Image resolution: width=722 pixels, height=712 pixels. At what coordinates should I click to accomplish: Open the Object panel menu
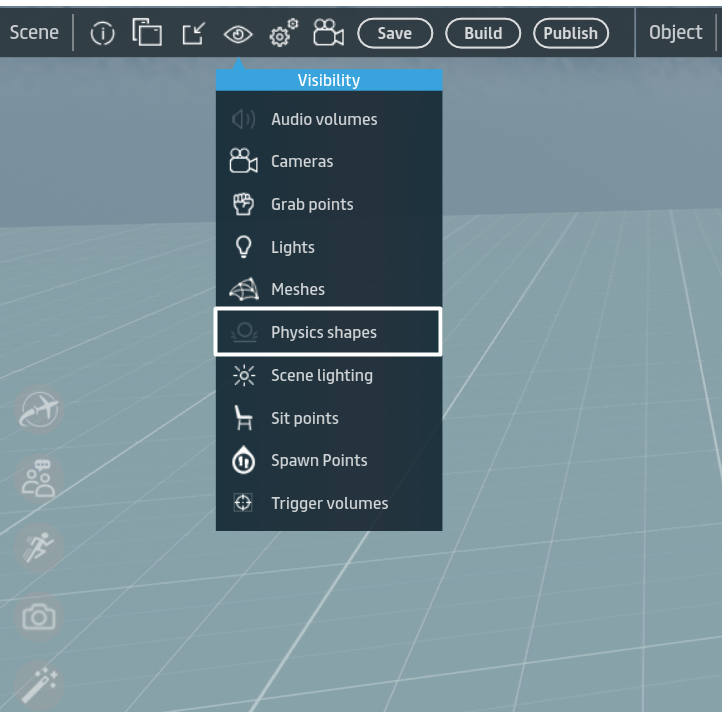675,33
